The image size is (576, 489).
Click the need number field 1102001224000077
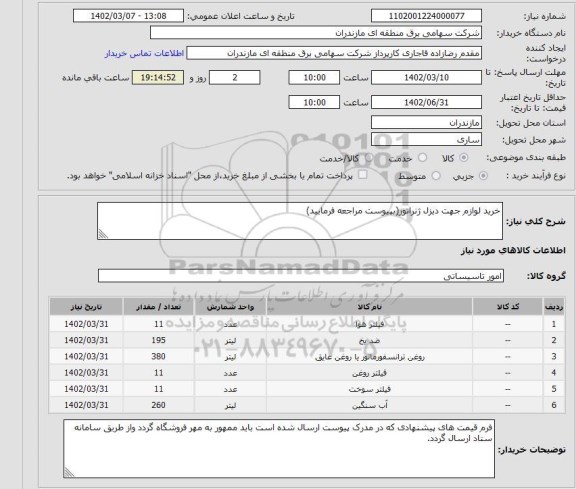426,16
